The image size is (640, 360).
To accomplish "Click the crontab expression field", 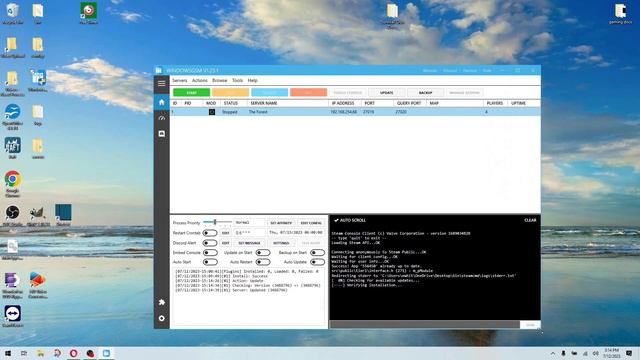I will (249, 233).
